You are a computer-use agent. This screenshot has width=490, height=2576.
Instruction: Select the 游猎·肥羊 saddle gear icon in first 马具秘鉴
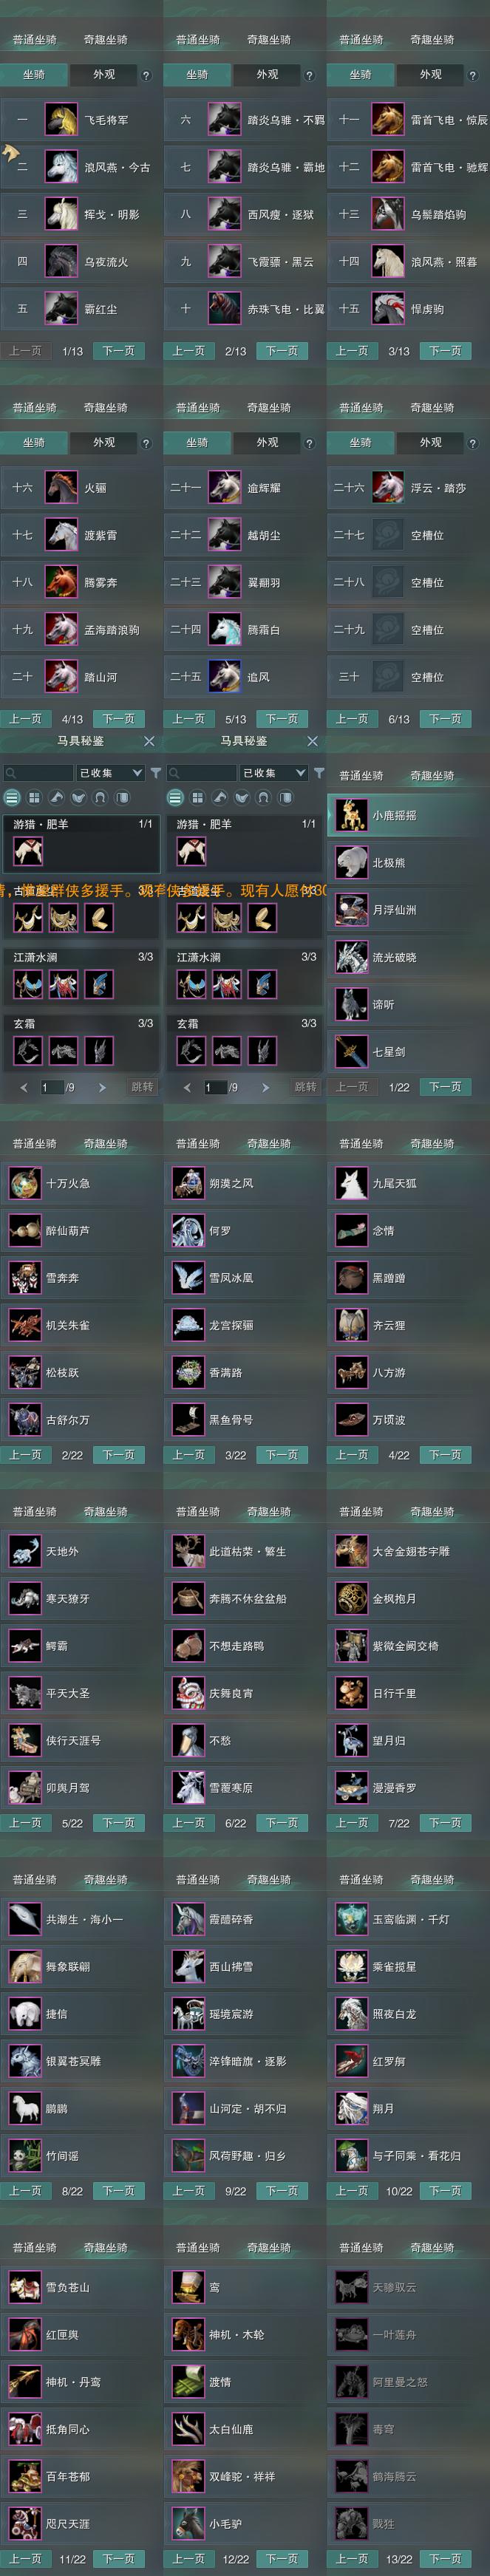(x=28, y=851)
